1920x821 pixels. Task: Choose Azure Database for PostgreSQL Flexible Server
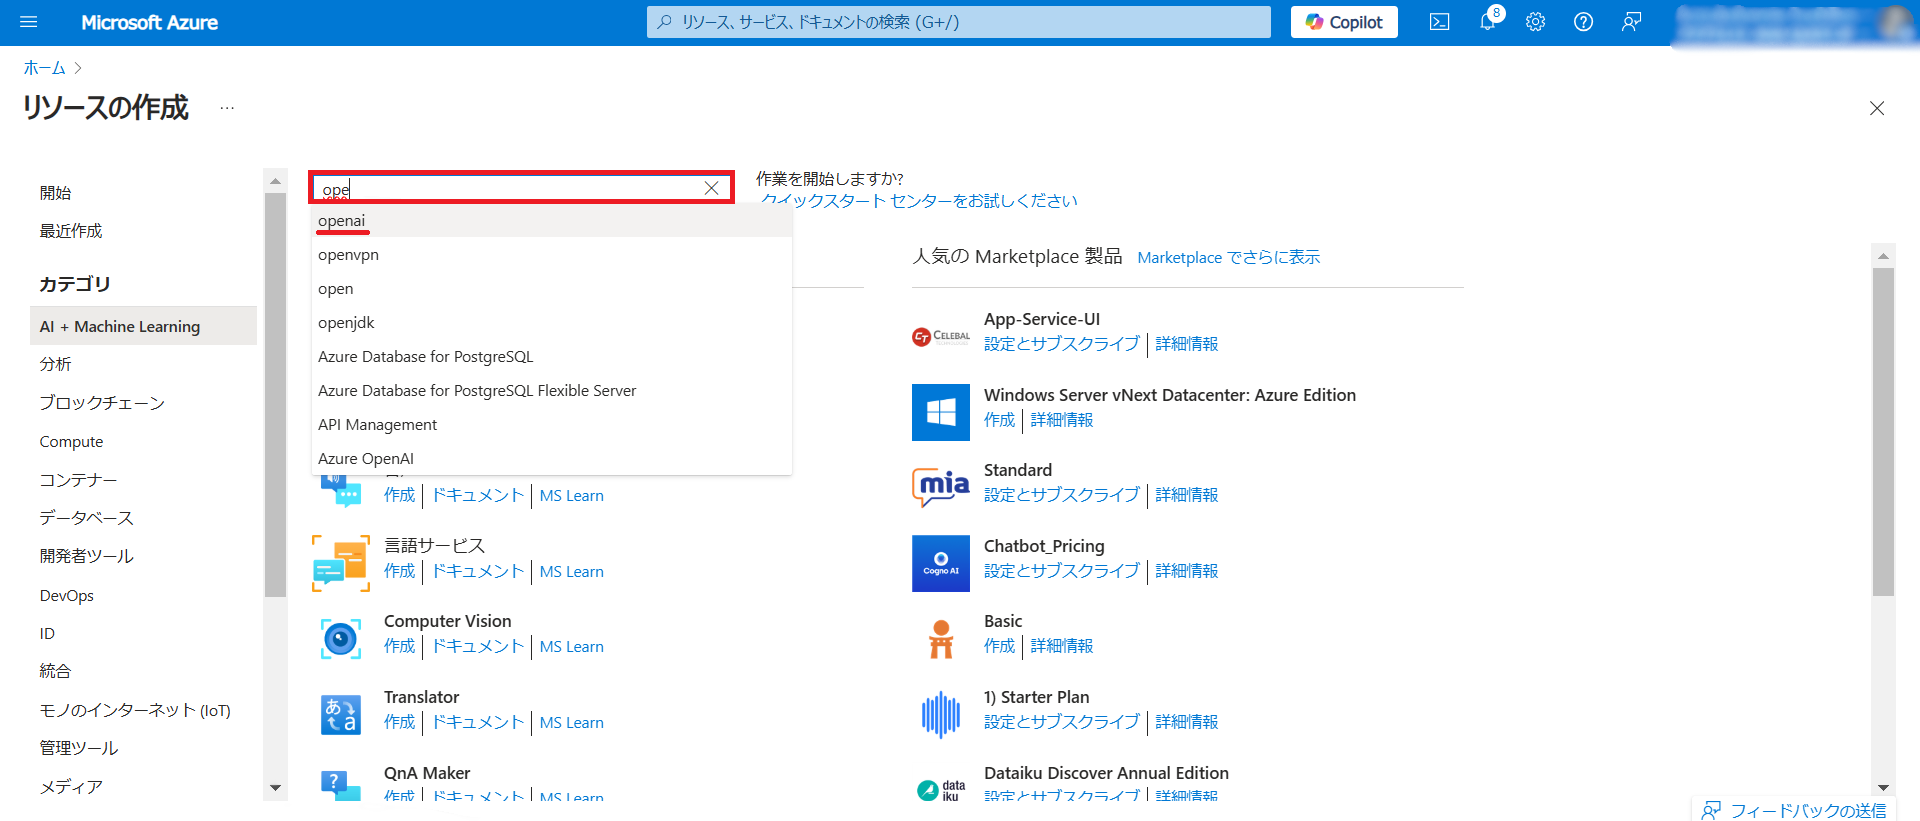coord(552,391)
